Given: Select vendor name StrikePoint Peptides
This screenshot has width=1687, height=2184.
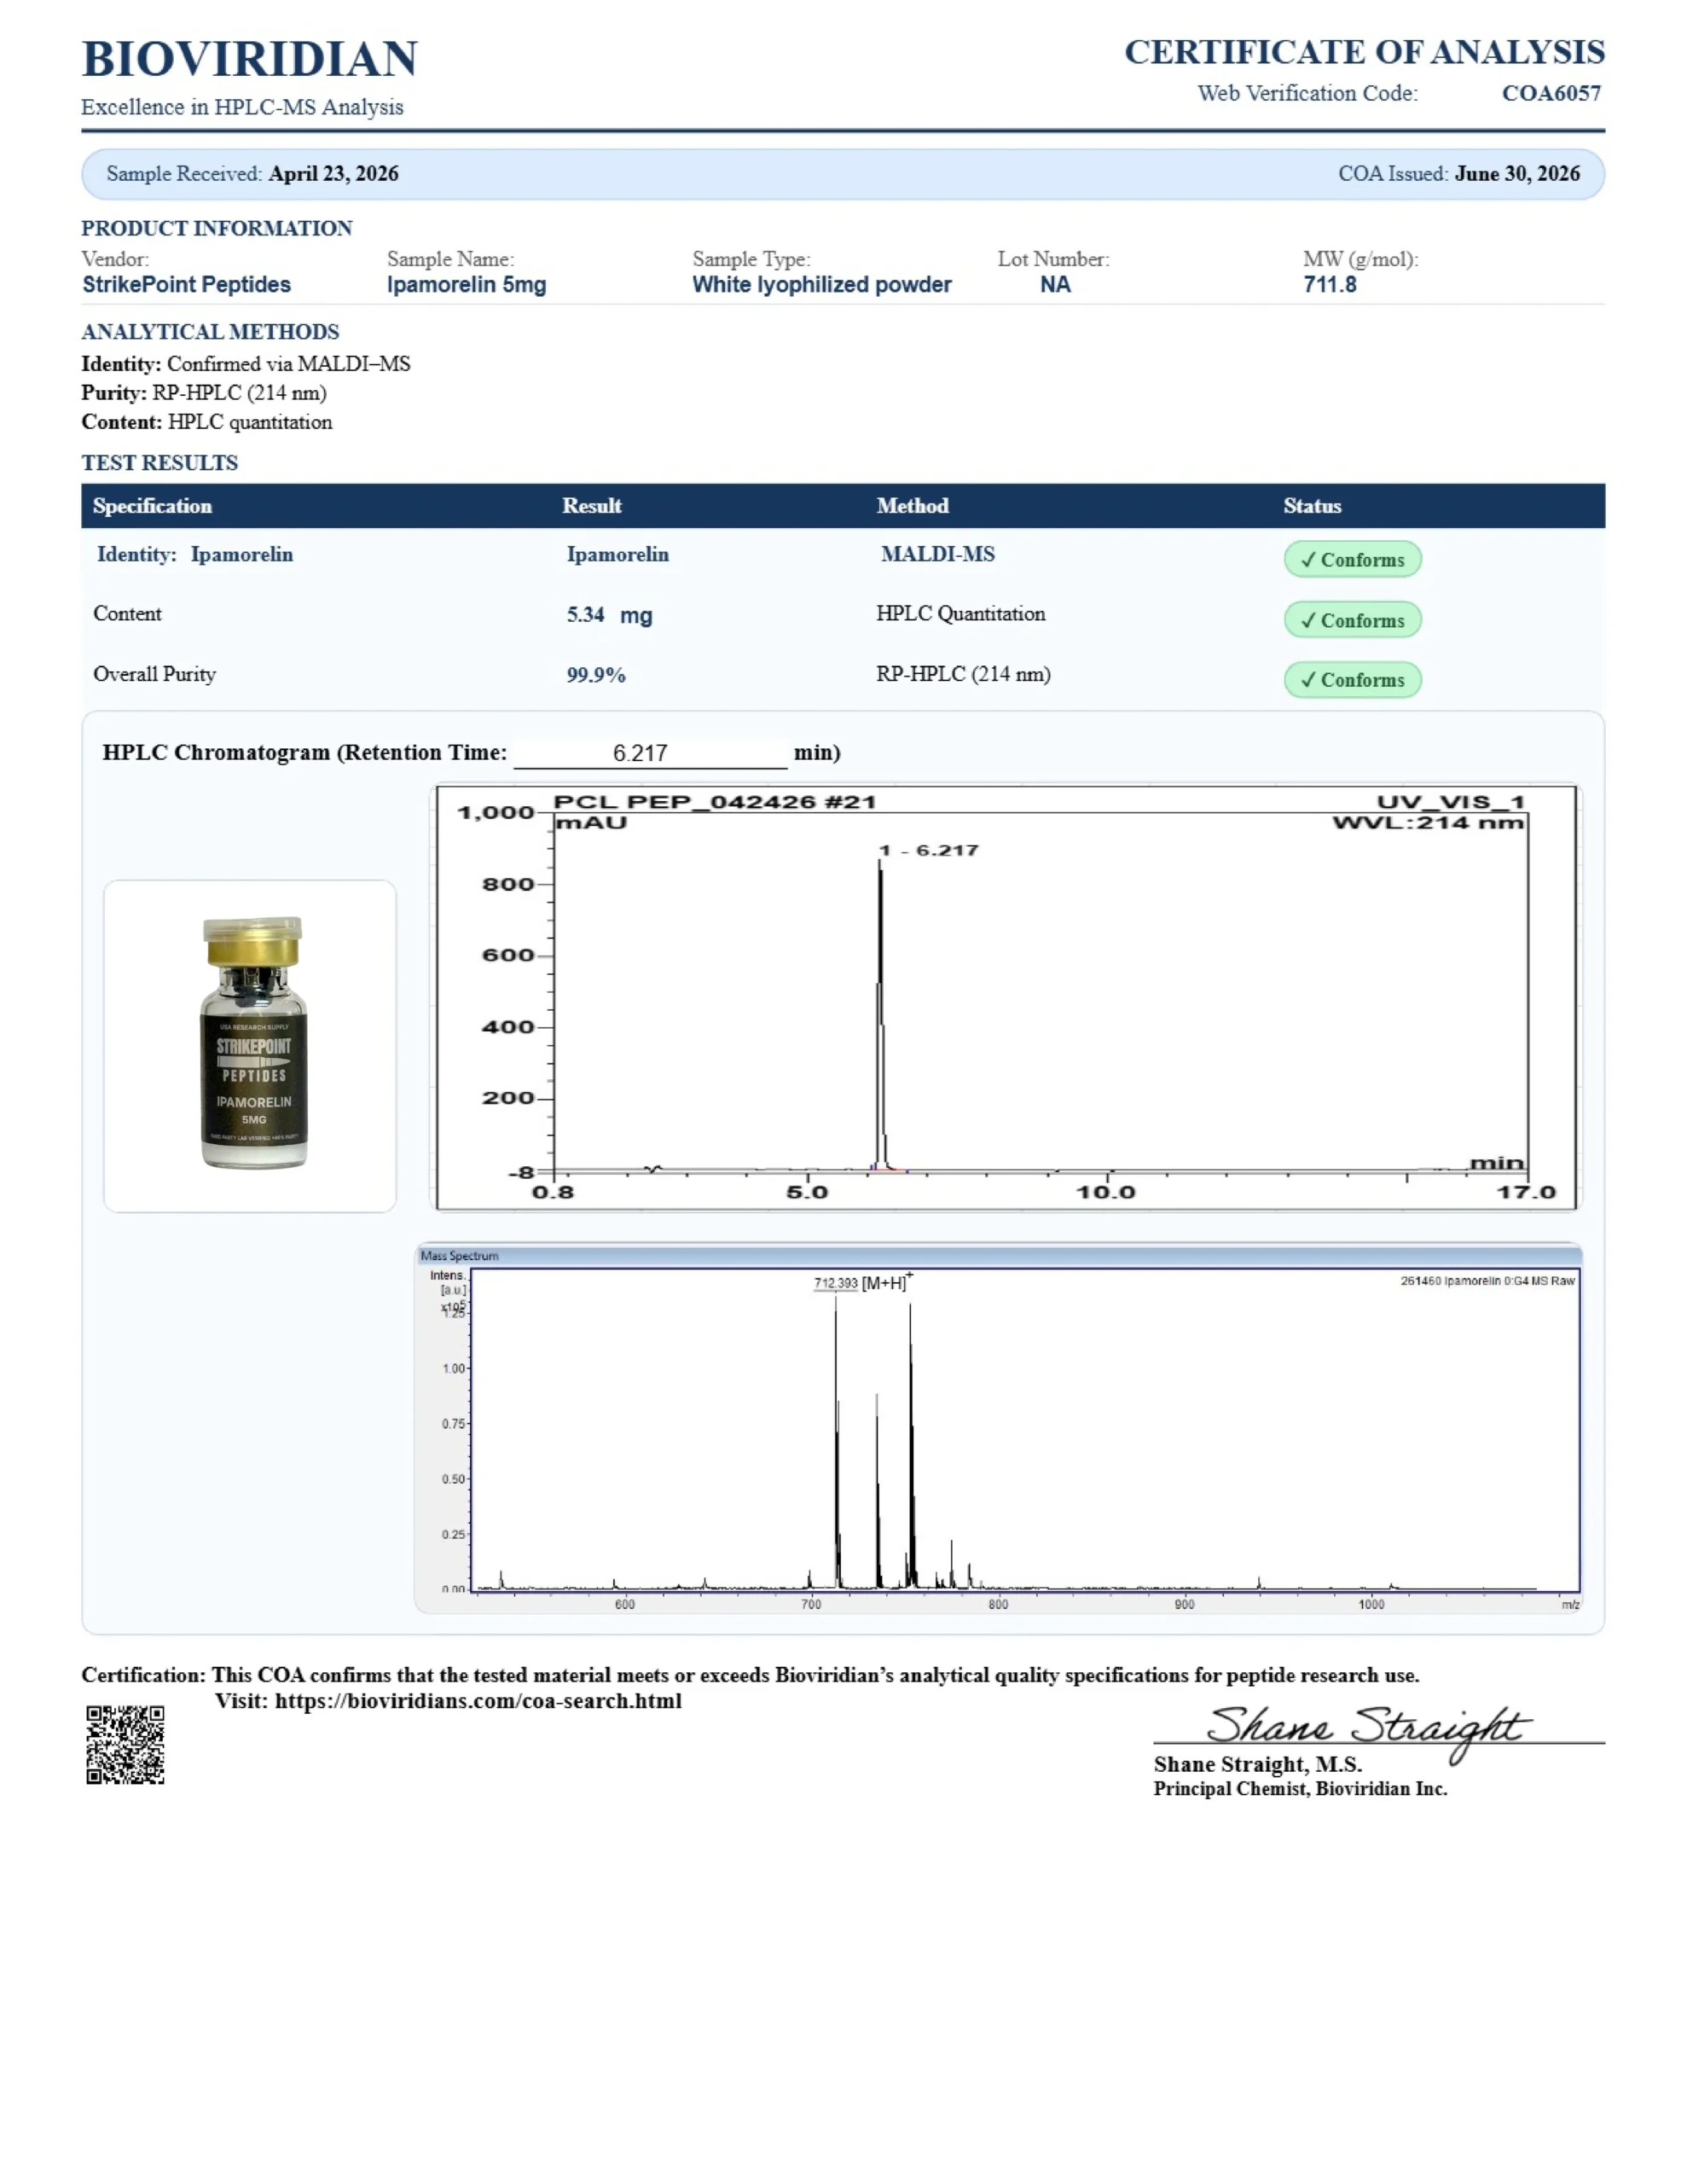Looking at the screenshot, I should [x=187, y=285].
